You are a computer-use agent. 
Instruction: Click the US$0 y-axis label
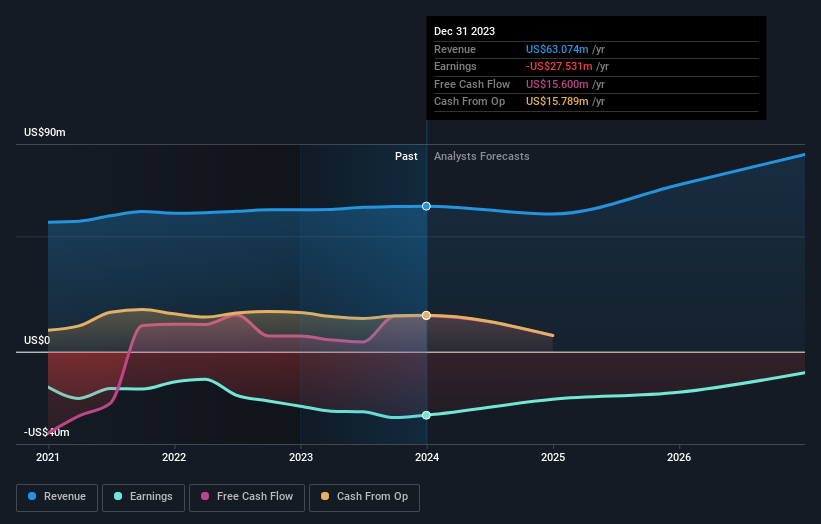pos(37,340)
